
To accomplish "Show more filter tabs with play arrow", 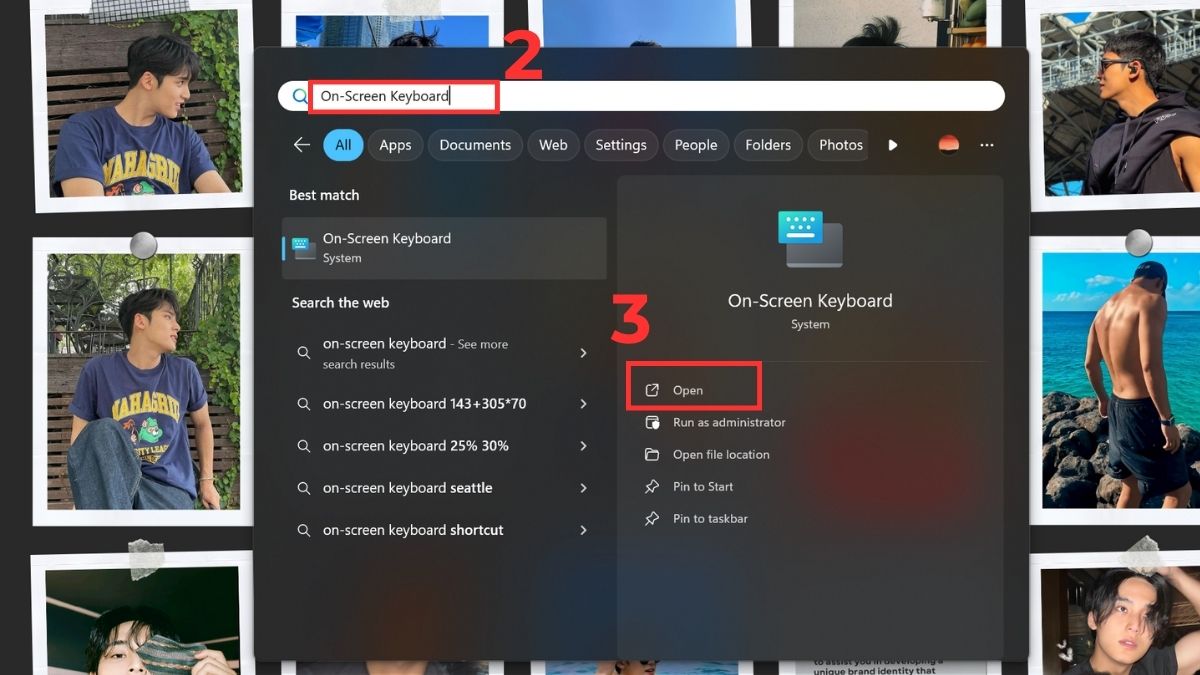I will pos(892,145).
